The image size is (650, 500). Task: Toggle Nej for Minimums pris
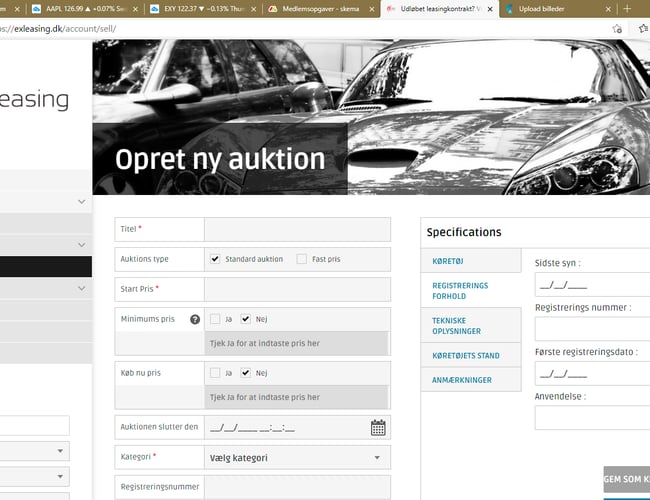245,319
